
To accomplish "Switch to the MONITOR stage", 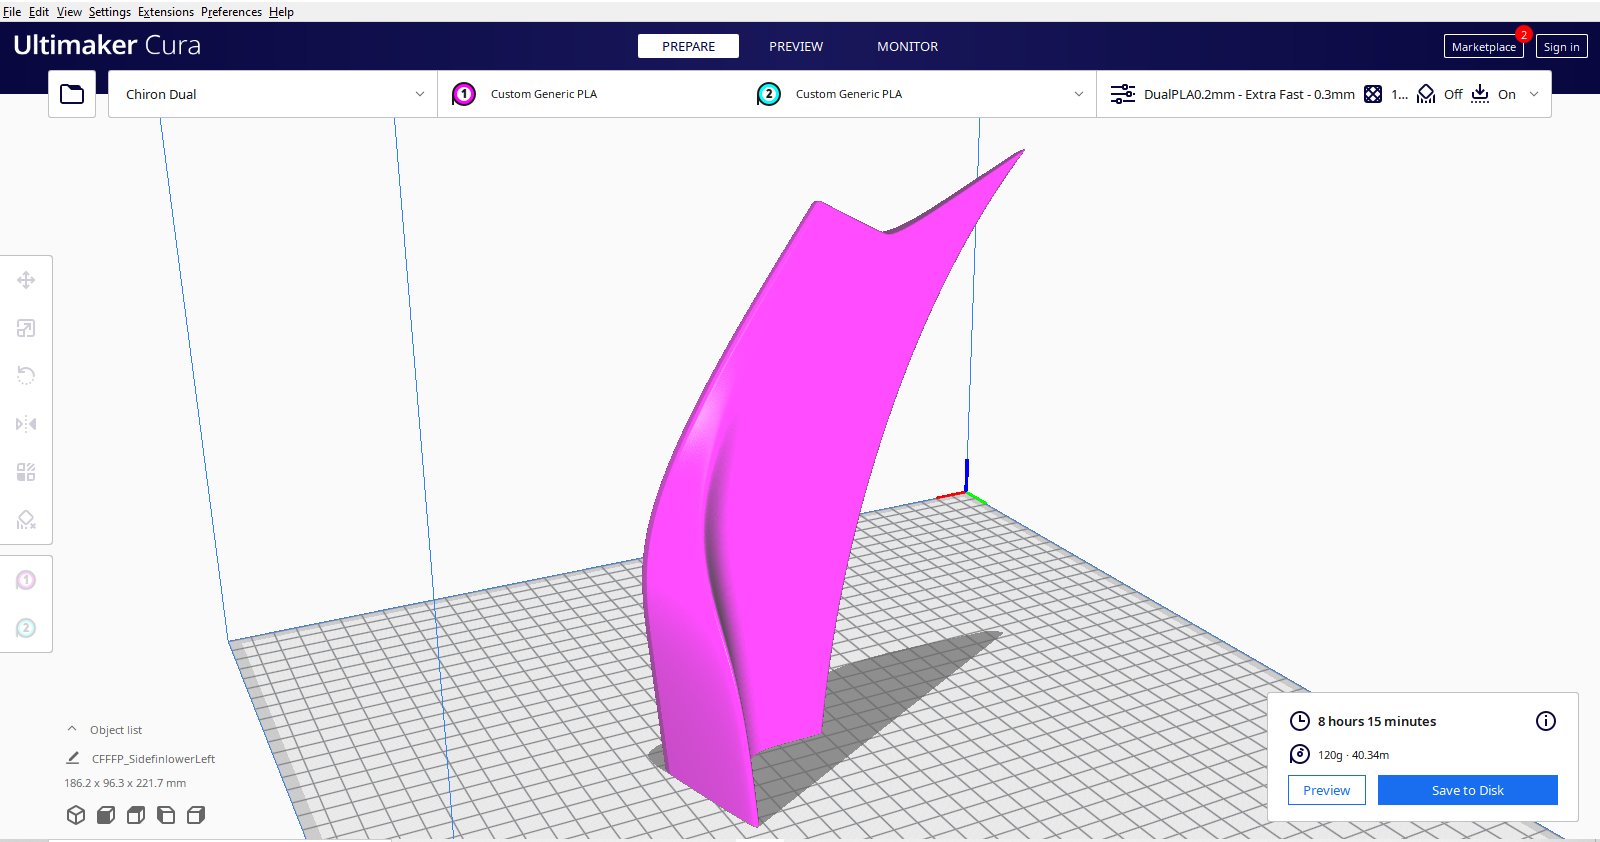I will pos(908,46).
